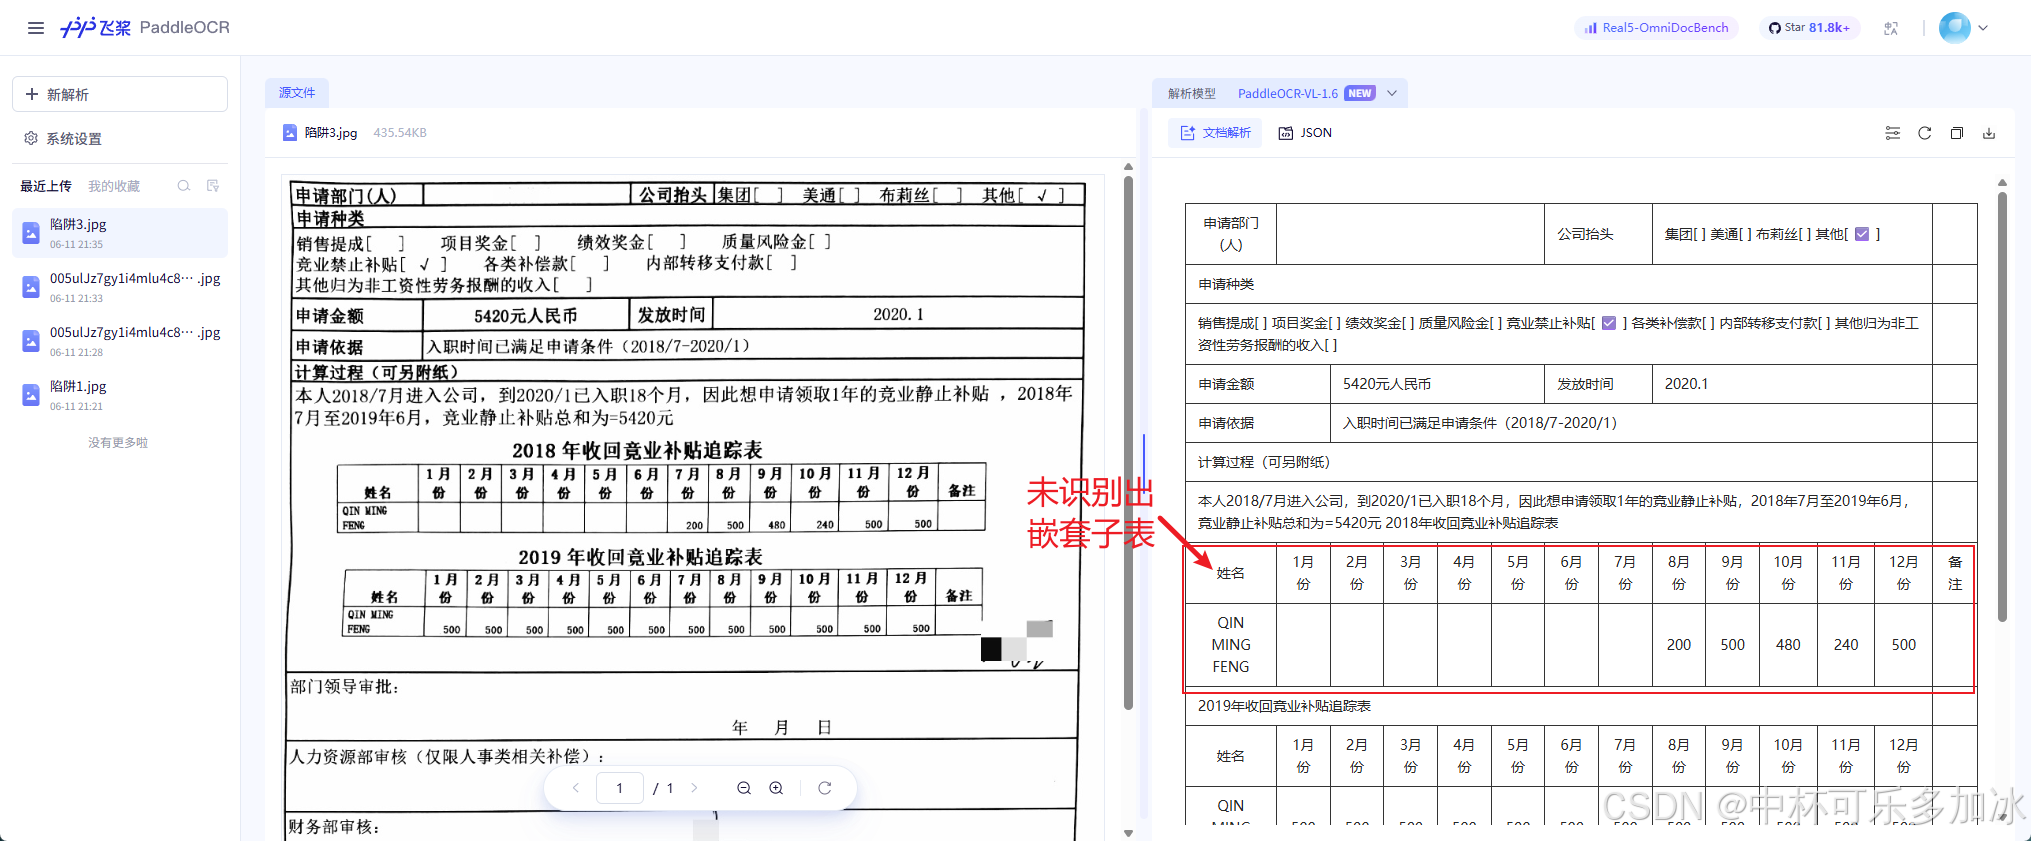The height and width of the screenshot is (841, 2031).
Task: Zoom out the source document view
Action: pyautogui.click(x=744, y=788)
